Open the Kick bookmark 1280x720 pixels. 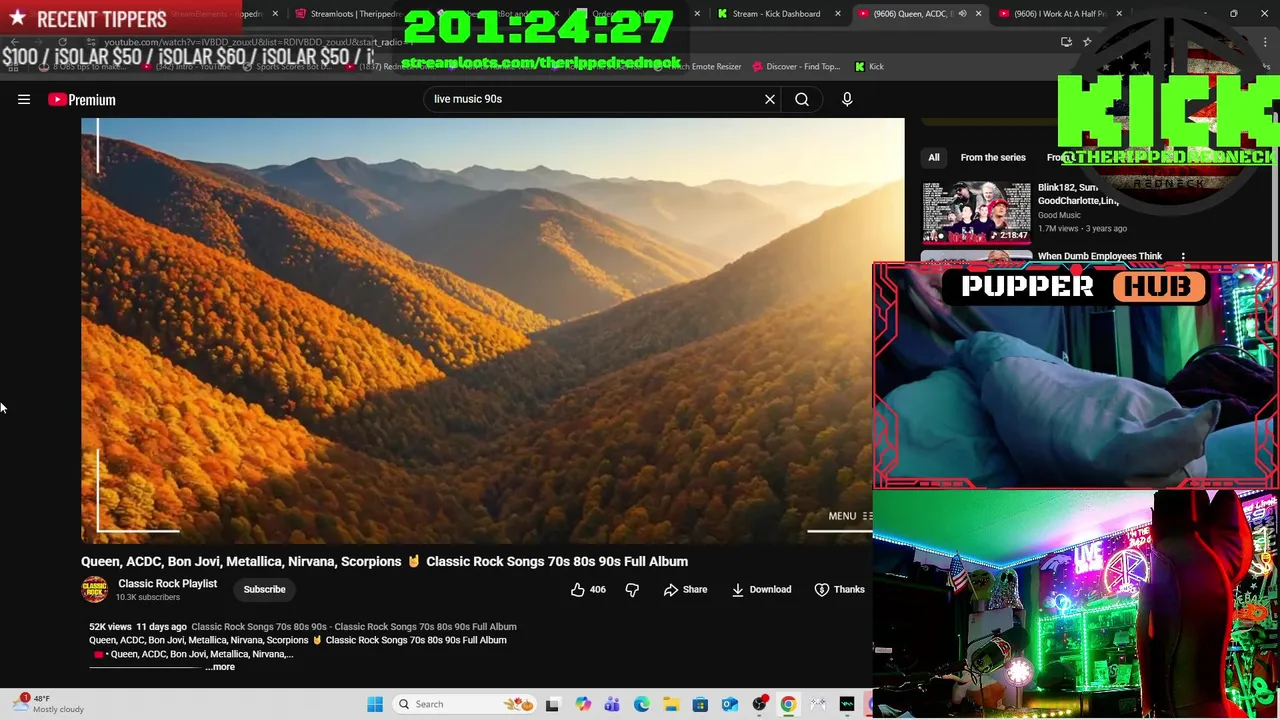(x=869, y=67)
